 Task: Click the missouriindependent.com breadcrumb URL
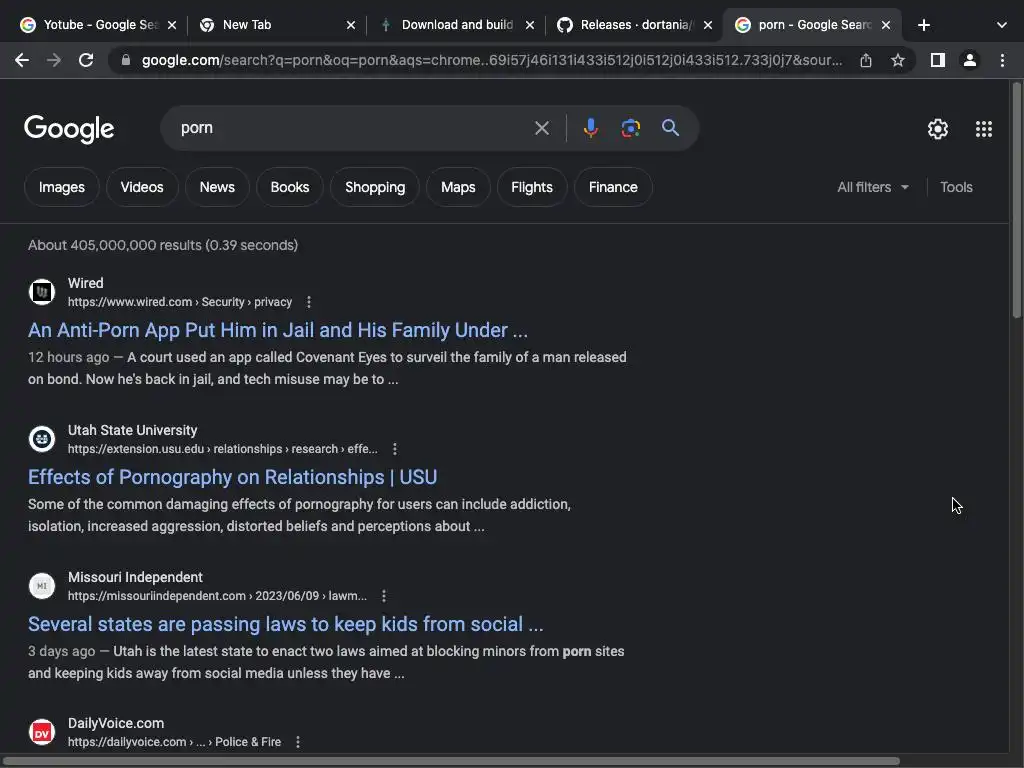[x=217, y=596]
